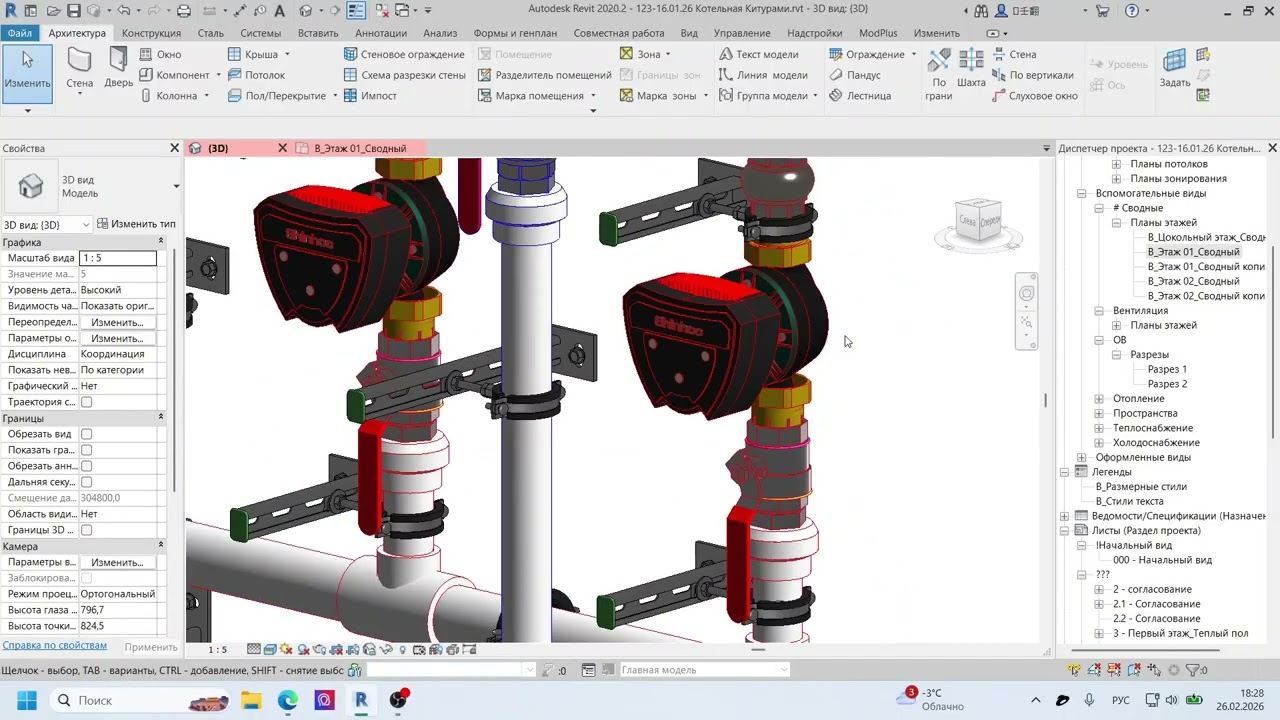Open the Текст модели tool
This screenshot has width=1280, height=720.
(x=758, y=54)
